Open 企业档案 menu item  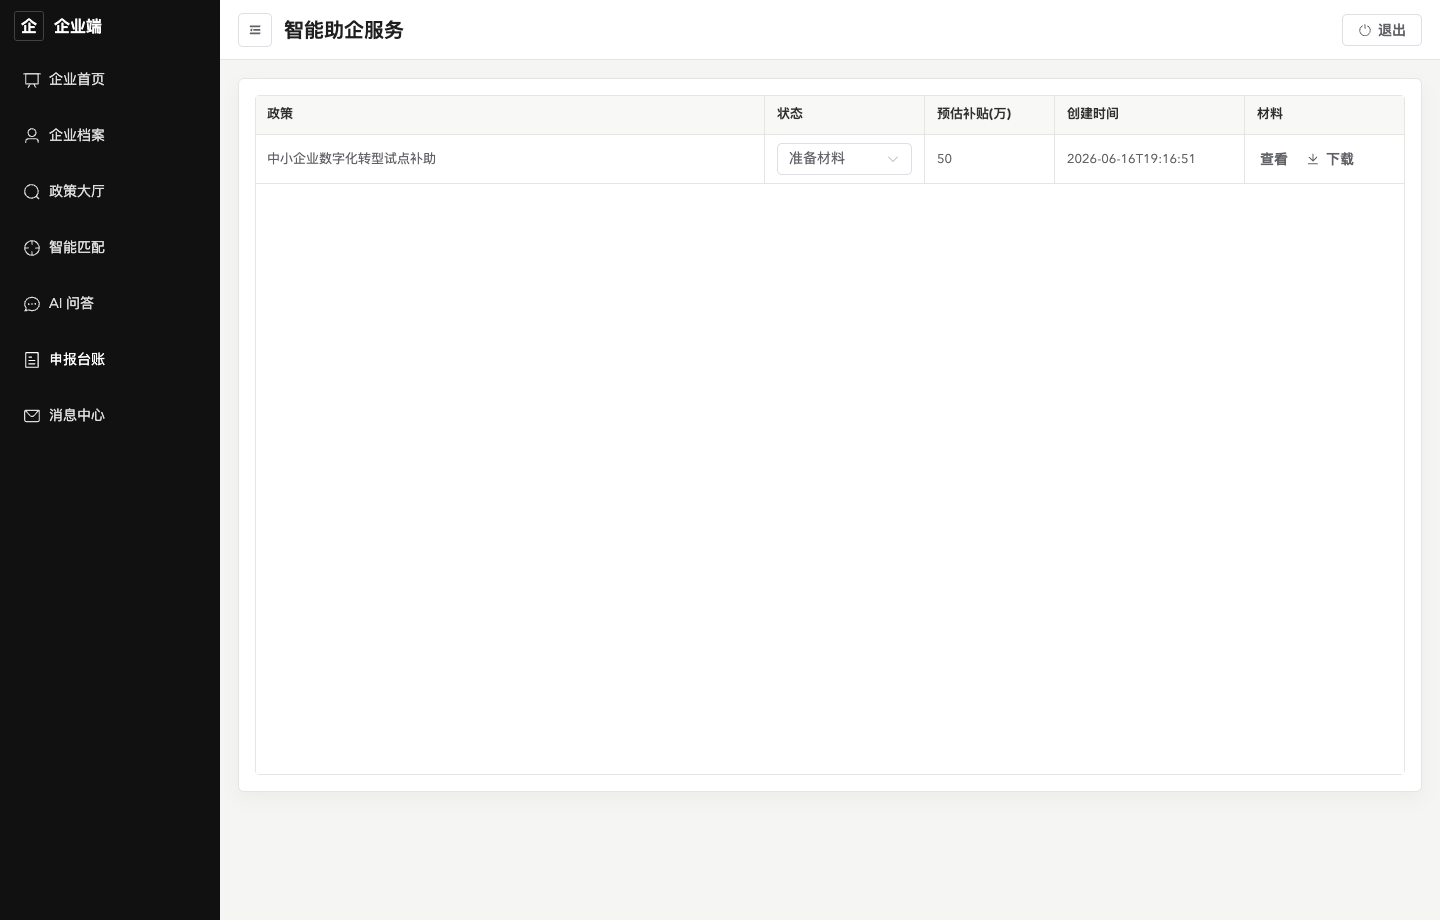click(x=110, y=136)
